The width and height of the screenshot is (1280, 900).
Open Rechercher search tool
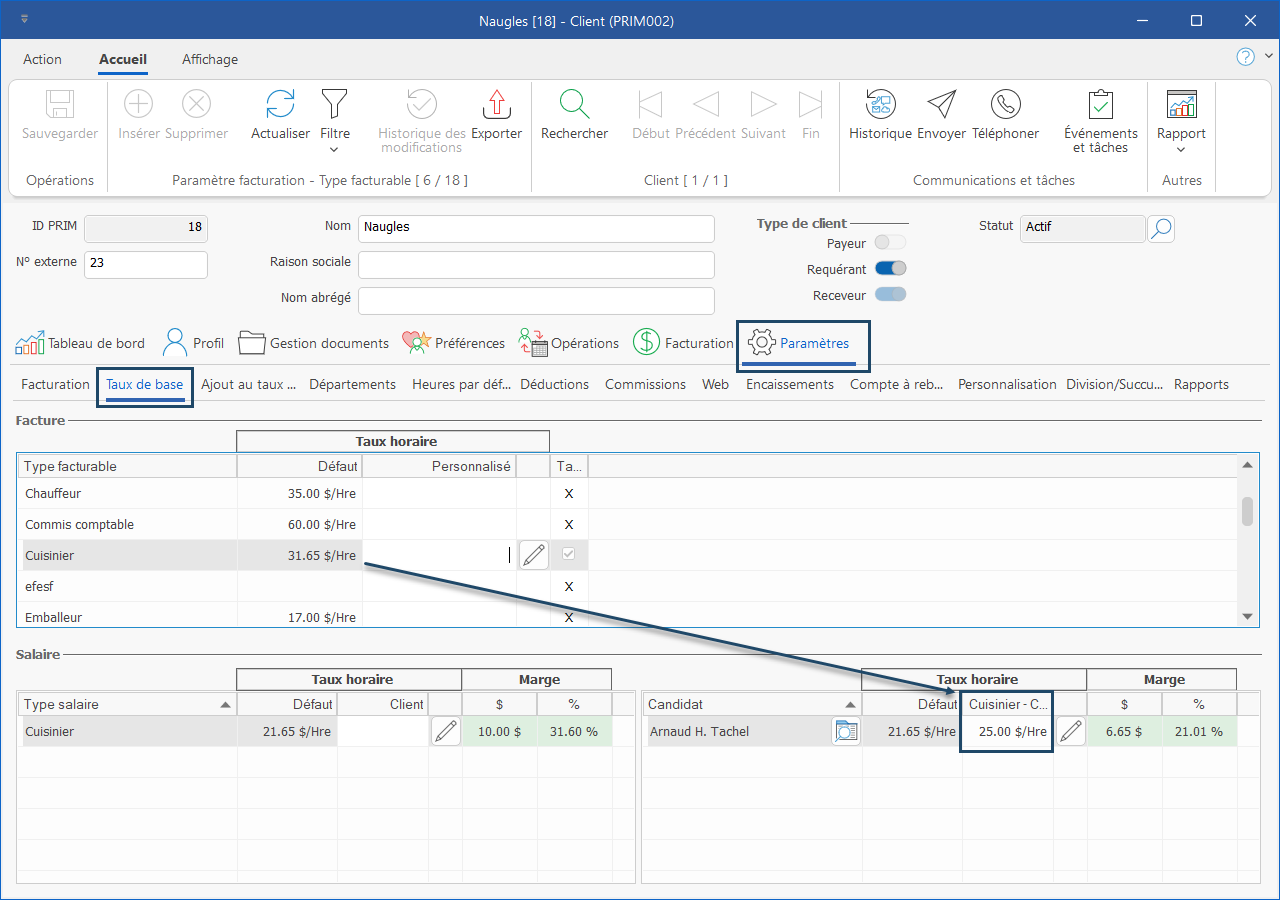[x=574, y=105]
